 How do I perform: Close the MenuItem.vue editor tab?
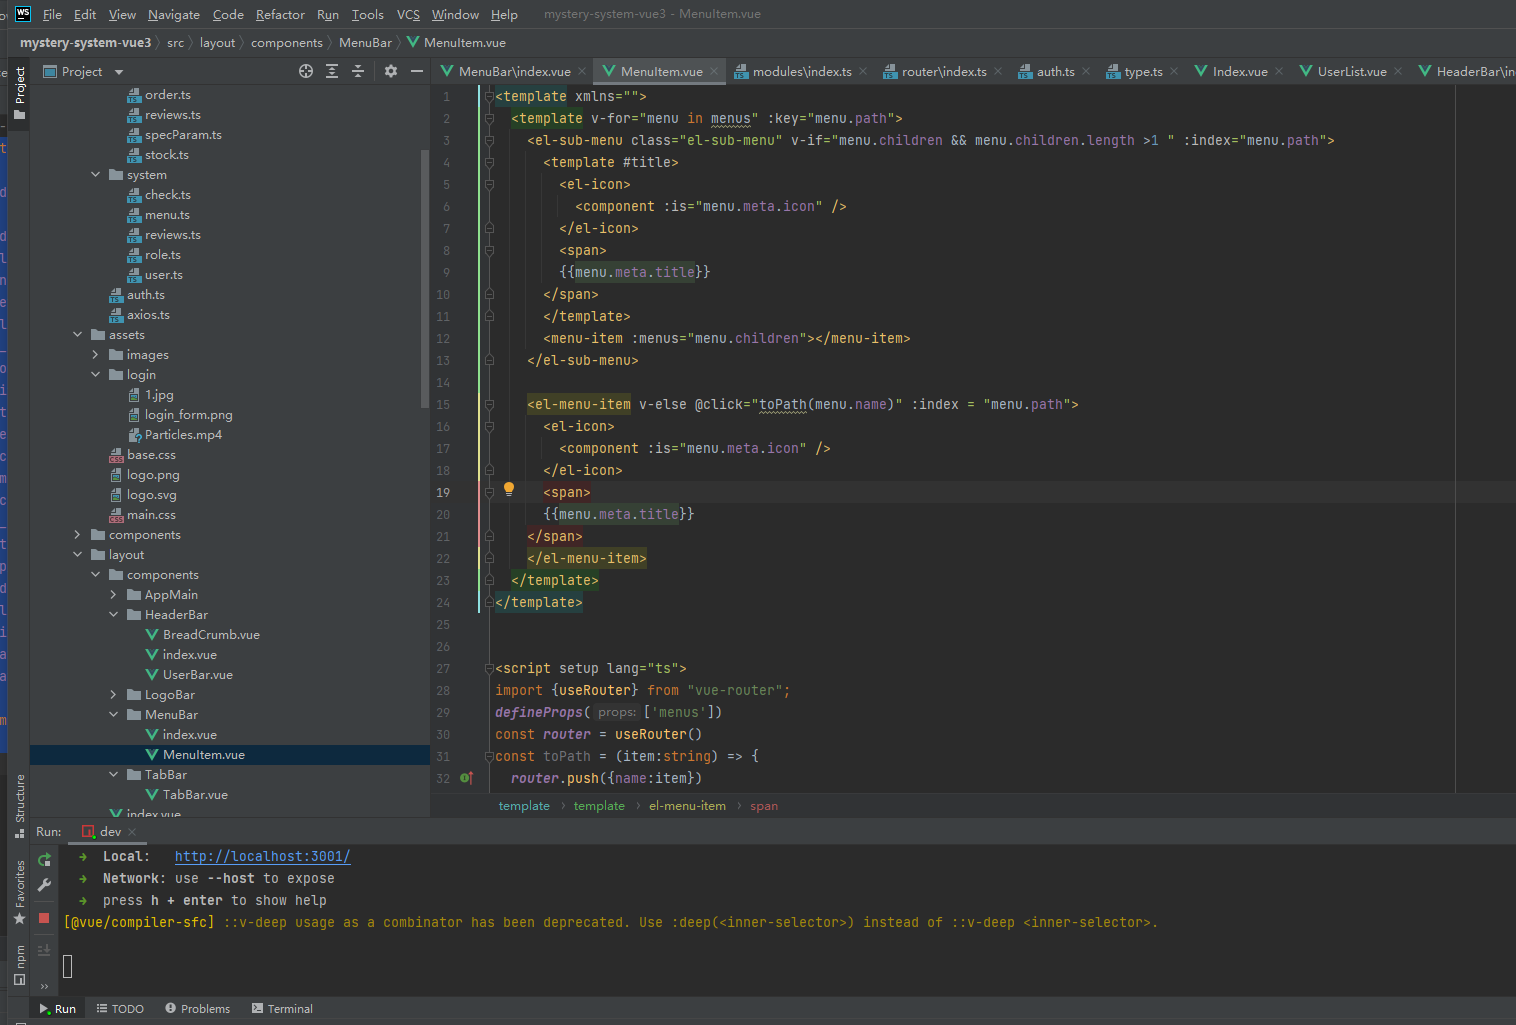click(x=714, y=71)
